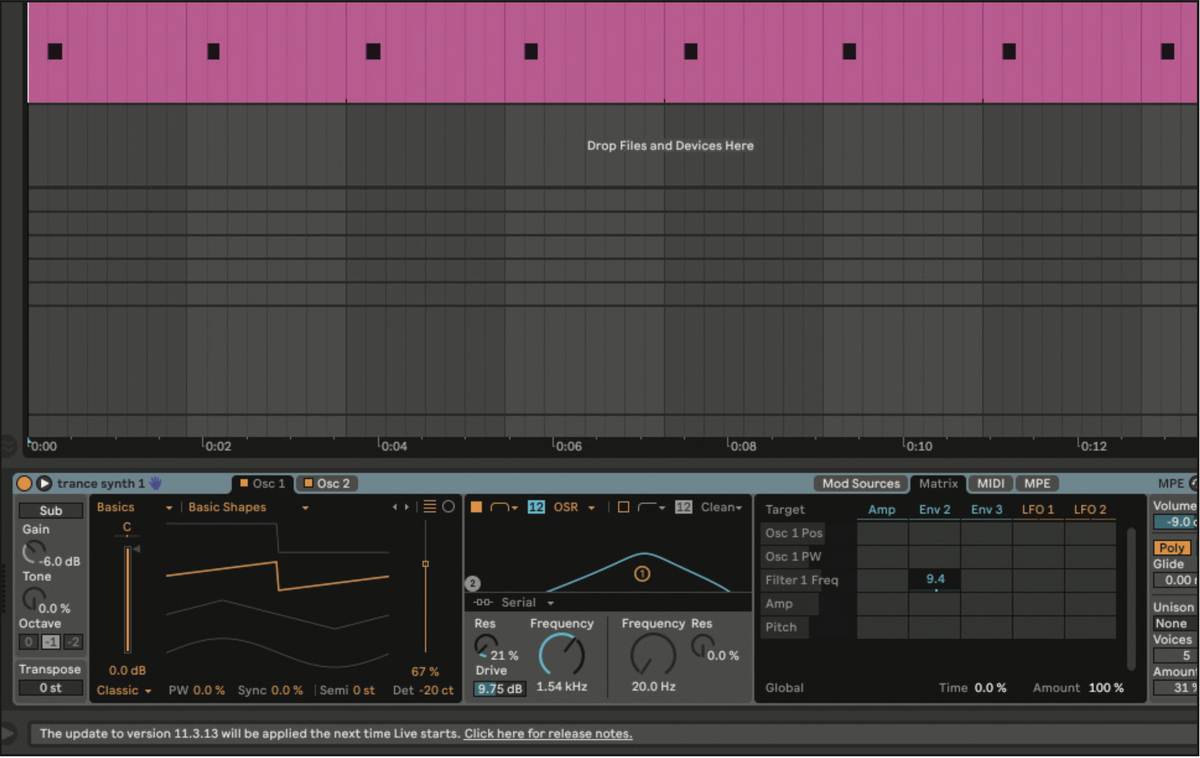Select Sub octave 0

[29, 642]
